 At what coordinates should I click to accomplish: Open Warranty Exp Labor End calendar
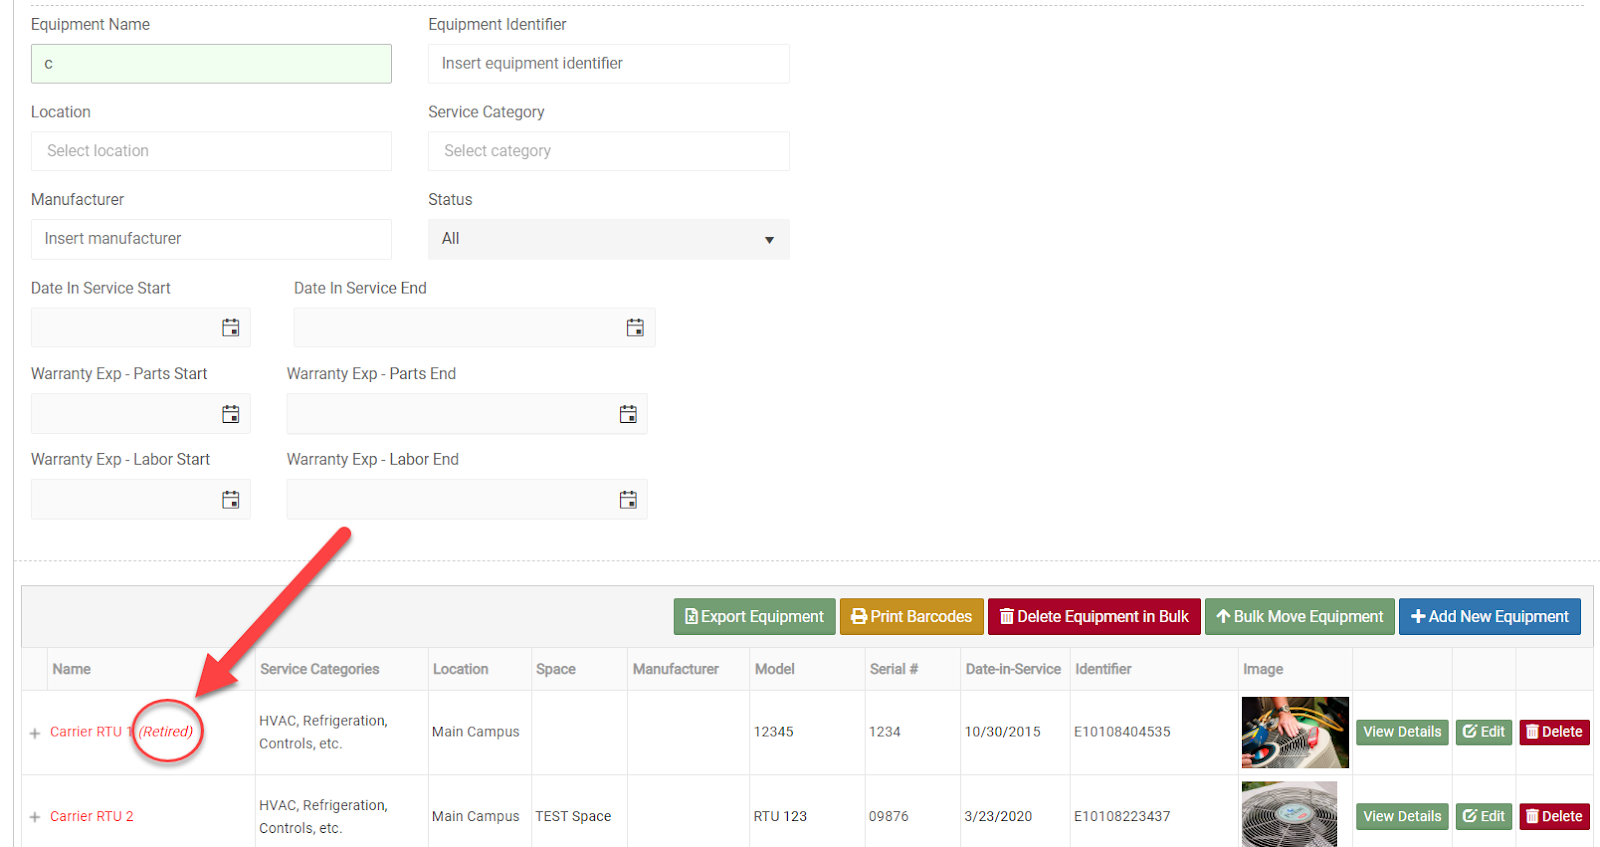tap(628, 500)
